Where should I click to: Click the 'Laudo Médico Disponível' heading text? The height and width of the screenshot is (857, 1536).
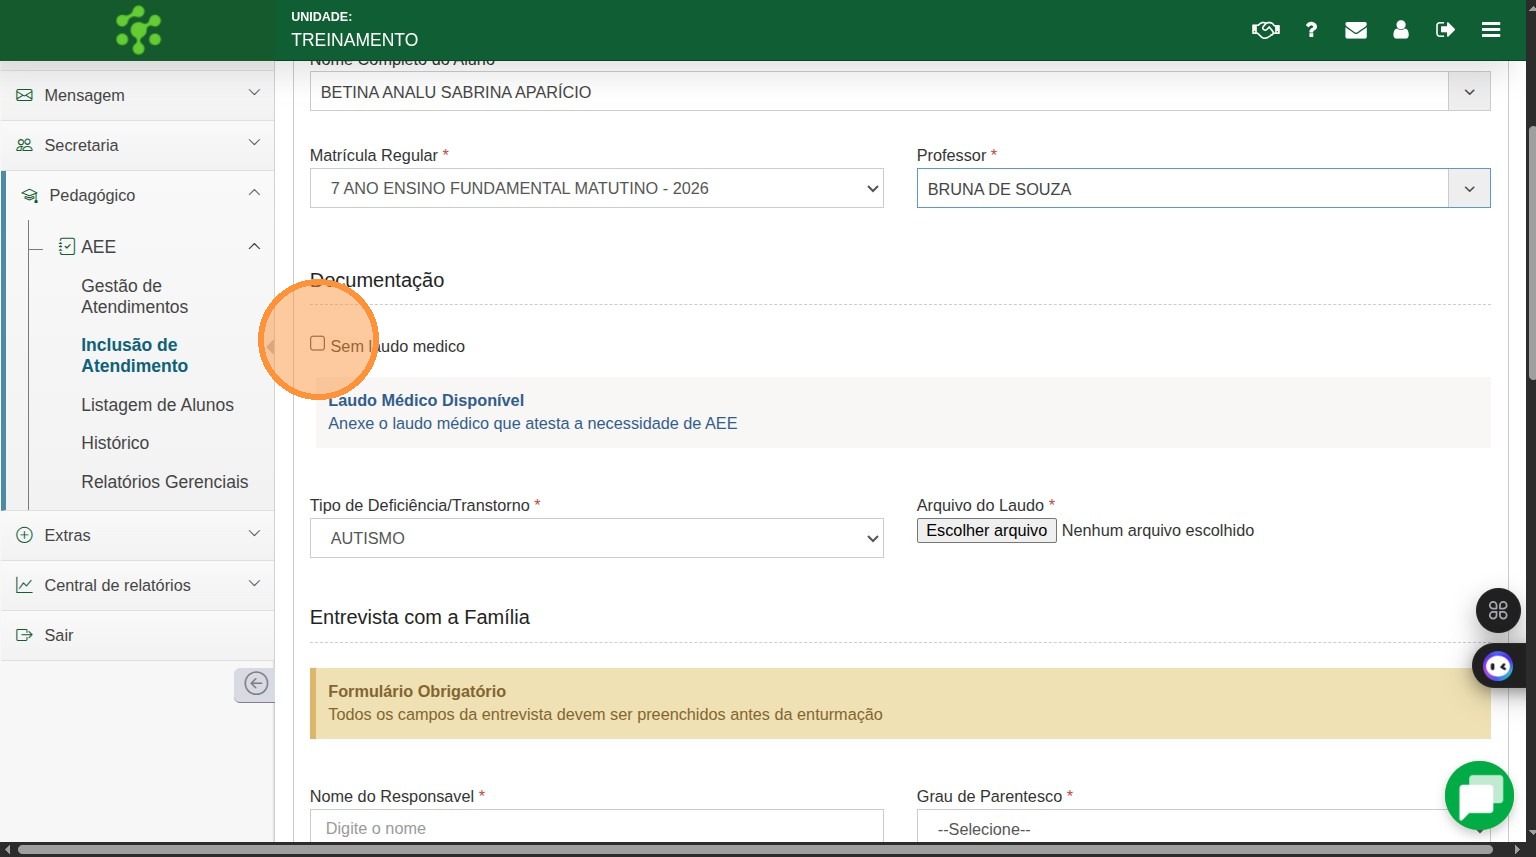point(426,400)
